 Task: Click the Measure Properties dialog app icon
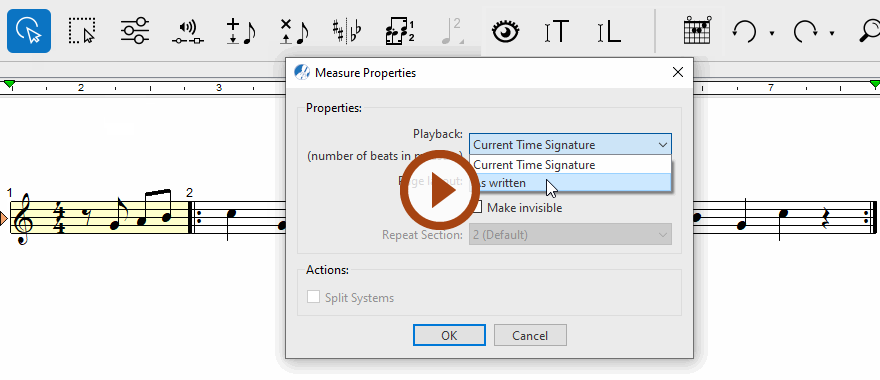[302, 72]
